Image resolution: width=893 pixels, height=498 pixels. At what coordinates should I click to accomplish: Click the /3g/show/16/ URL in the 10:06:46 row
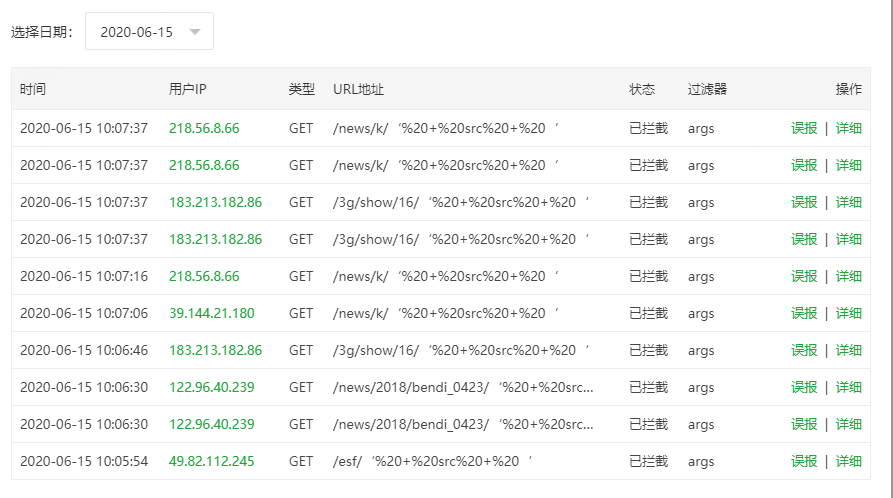click(x=461, y=350)
